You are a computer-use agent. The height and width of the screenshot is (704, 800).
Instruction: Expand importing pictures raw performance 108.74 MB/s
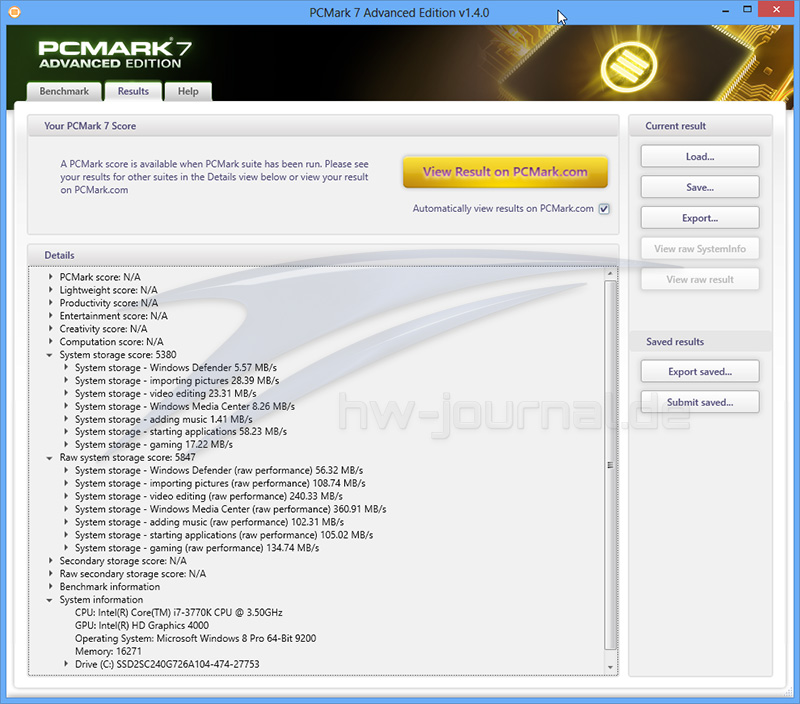point(66,483)
